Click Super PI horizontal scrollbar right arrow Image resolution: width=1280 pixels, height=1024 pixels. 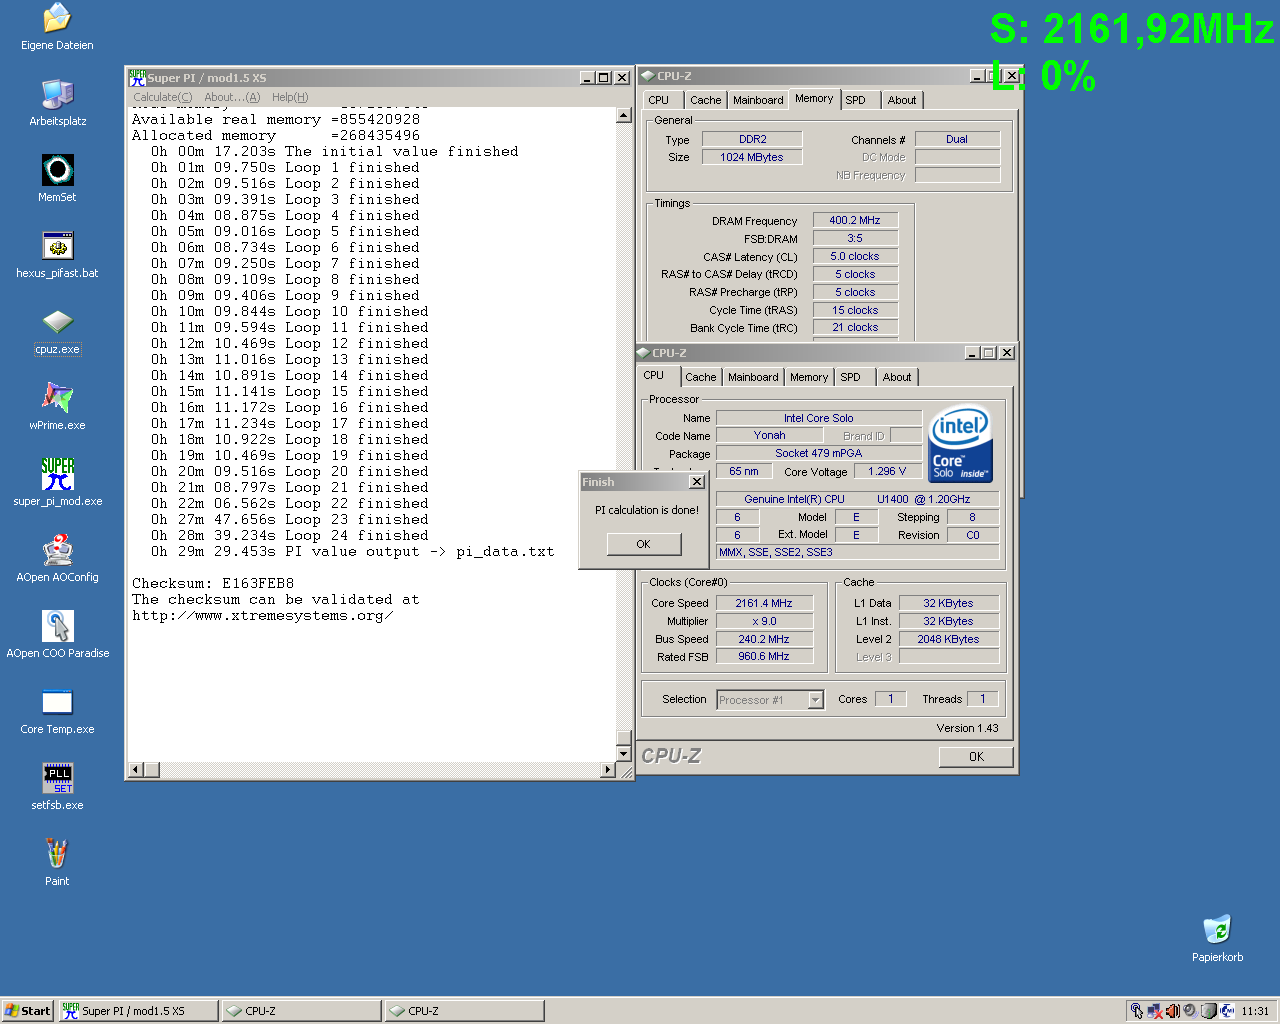click(608, 770)
